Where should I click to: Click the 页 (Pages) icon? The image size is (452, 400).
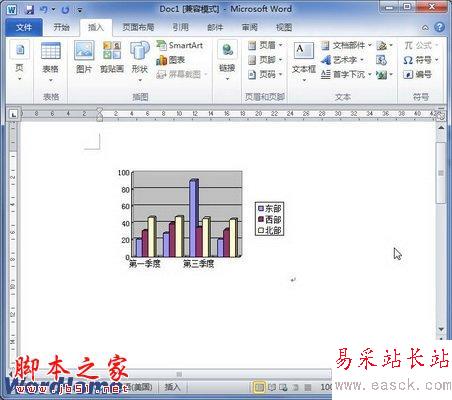(20, 50)
